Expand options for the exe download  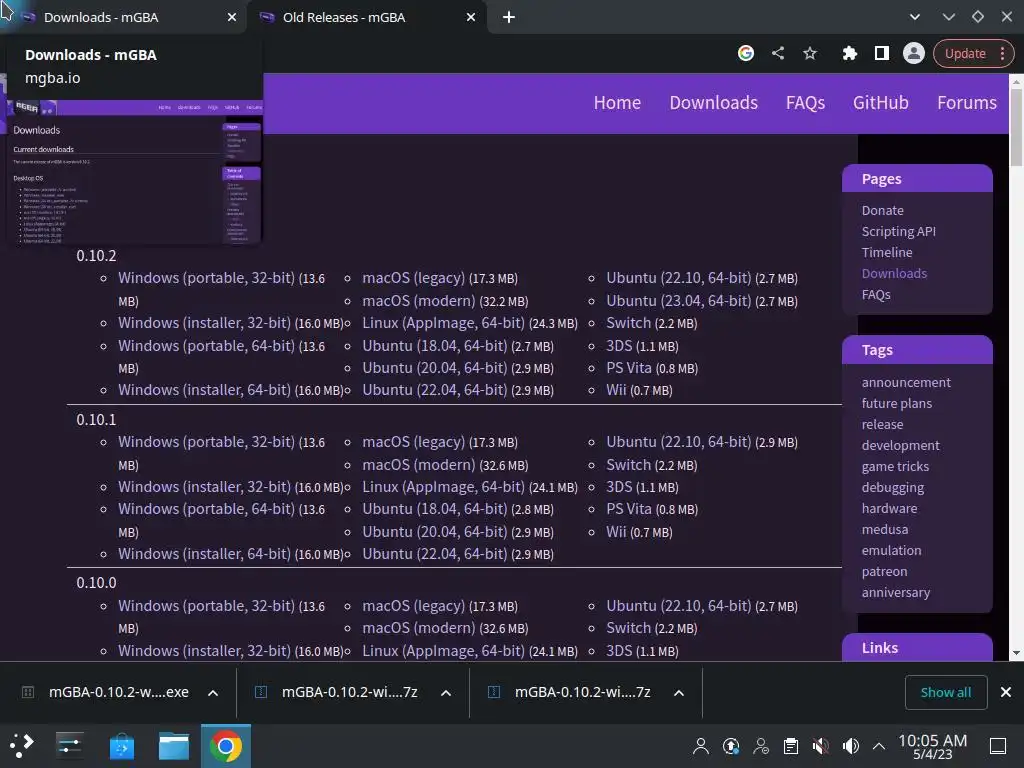coord(213,693)
